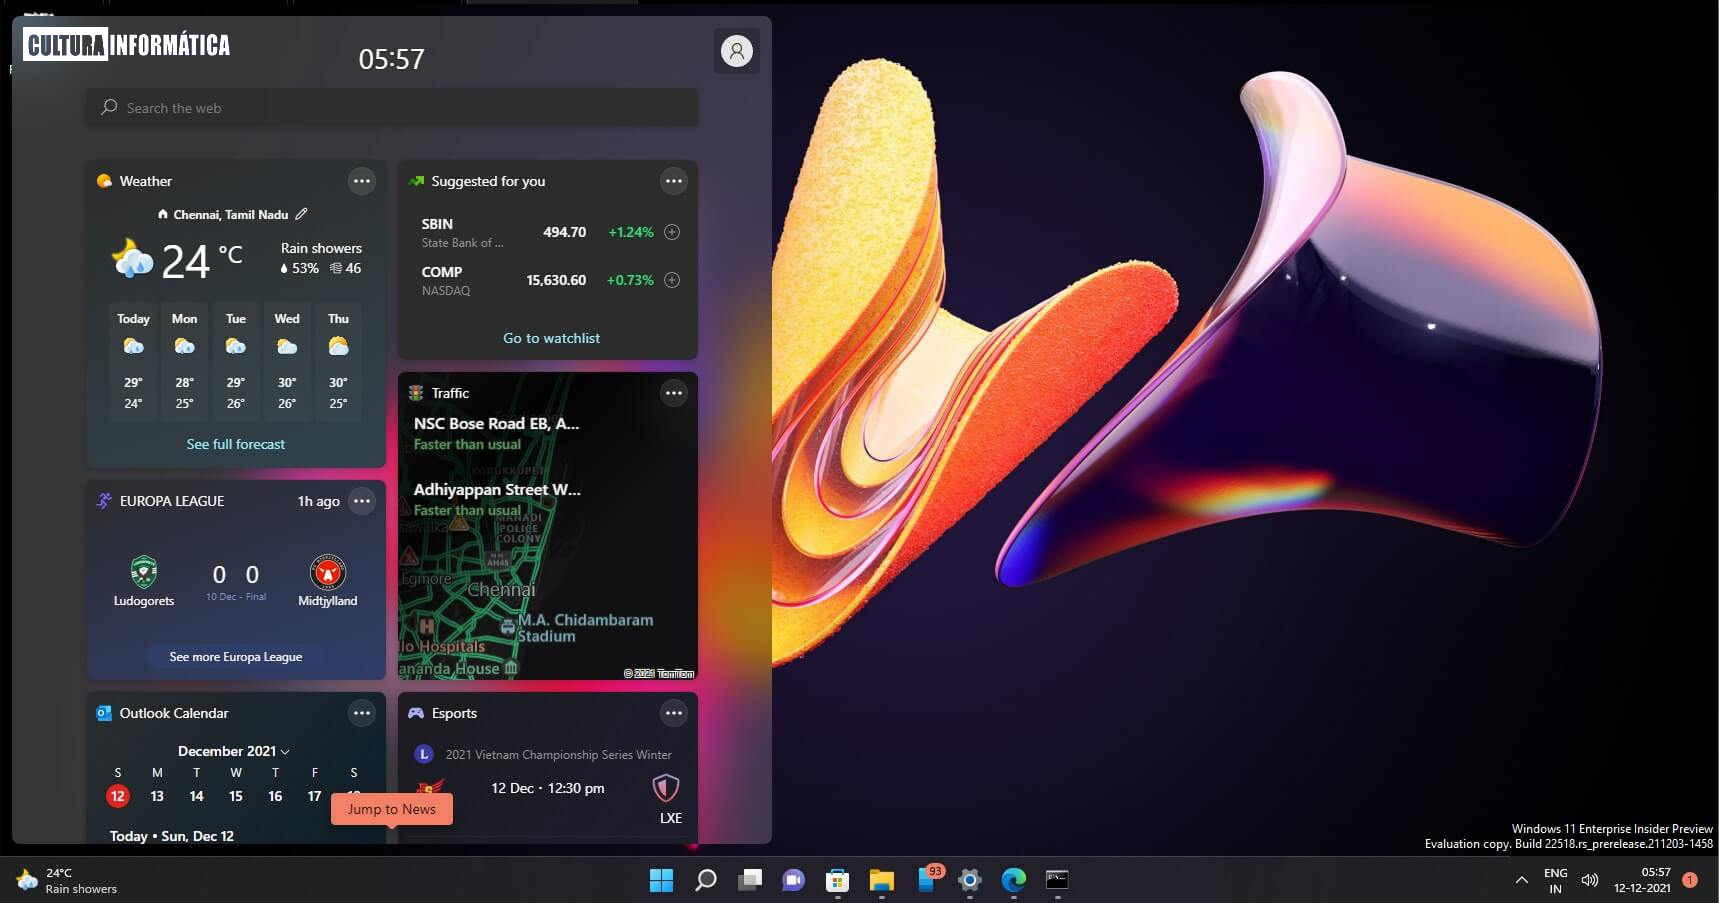Screen dimensions: 1719x903
Task: Select date 16 in Outlook Calendar
Action: [x=275, y=796]
